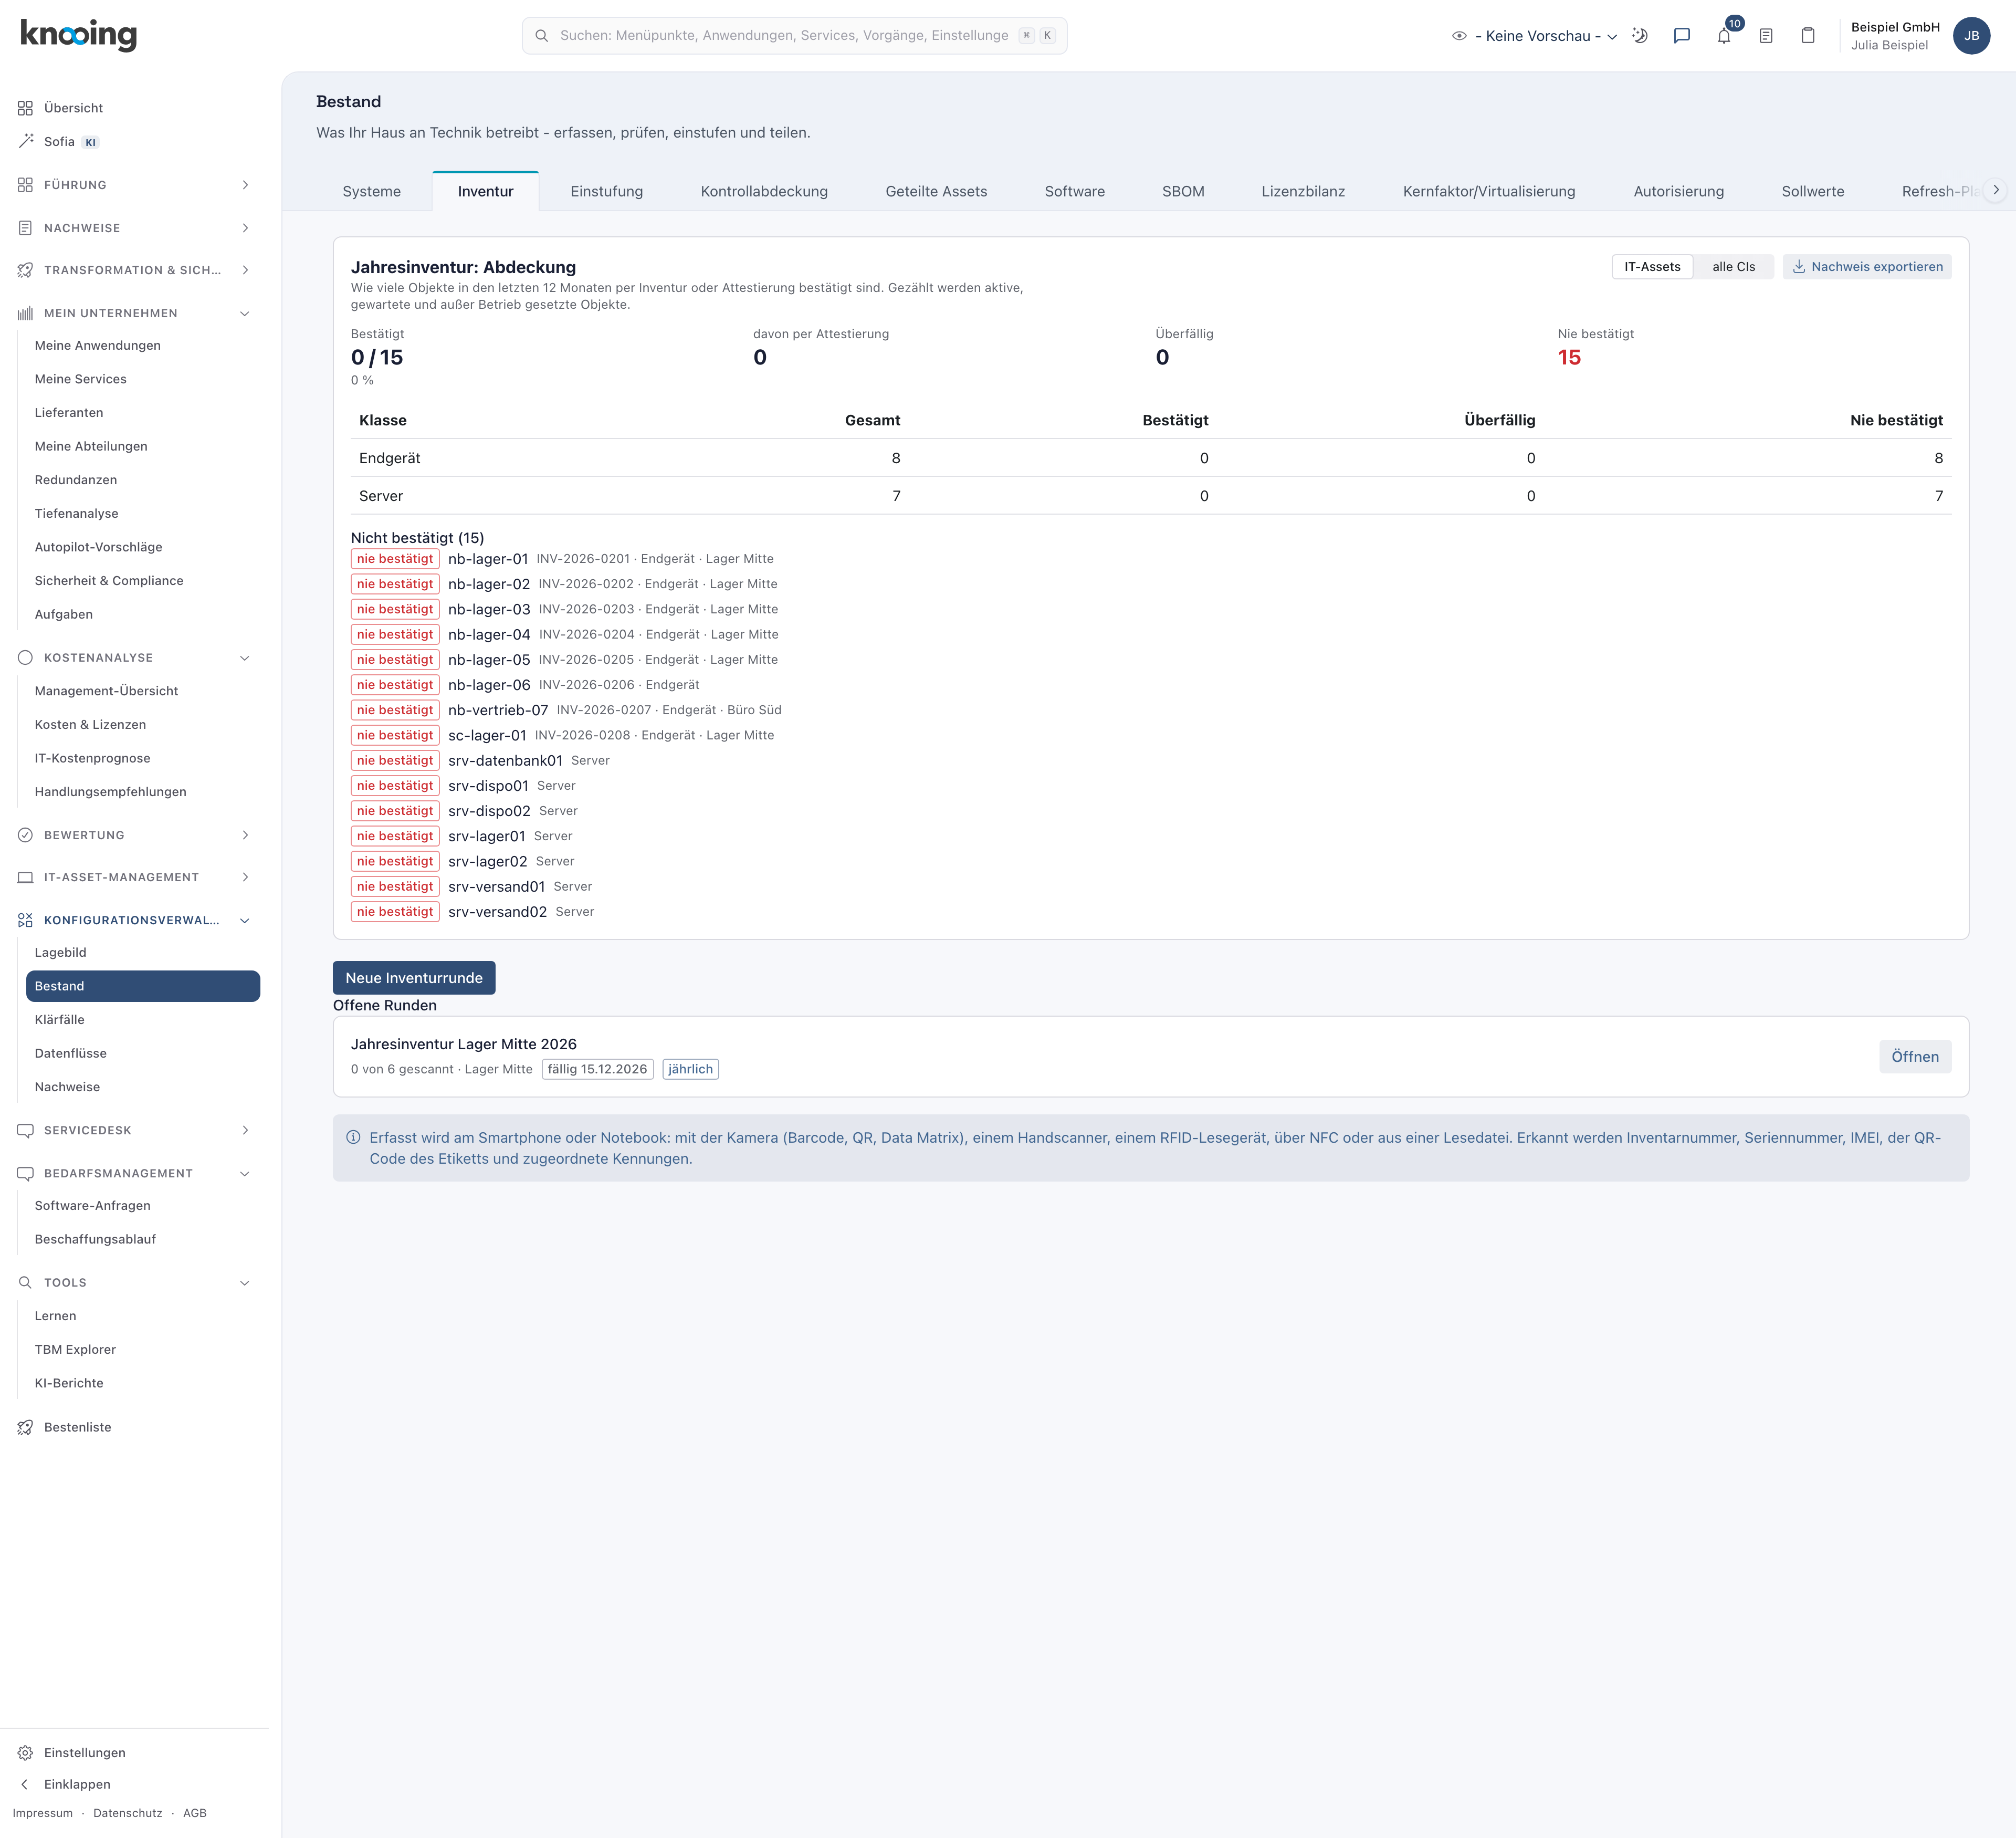
Task: Collapse the Mein Unternehmen section
Action: click(134, 313)
